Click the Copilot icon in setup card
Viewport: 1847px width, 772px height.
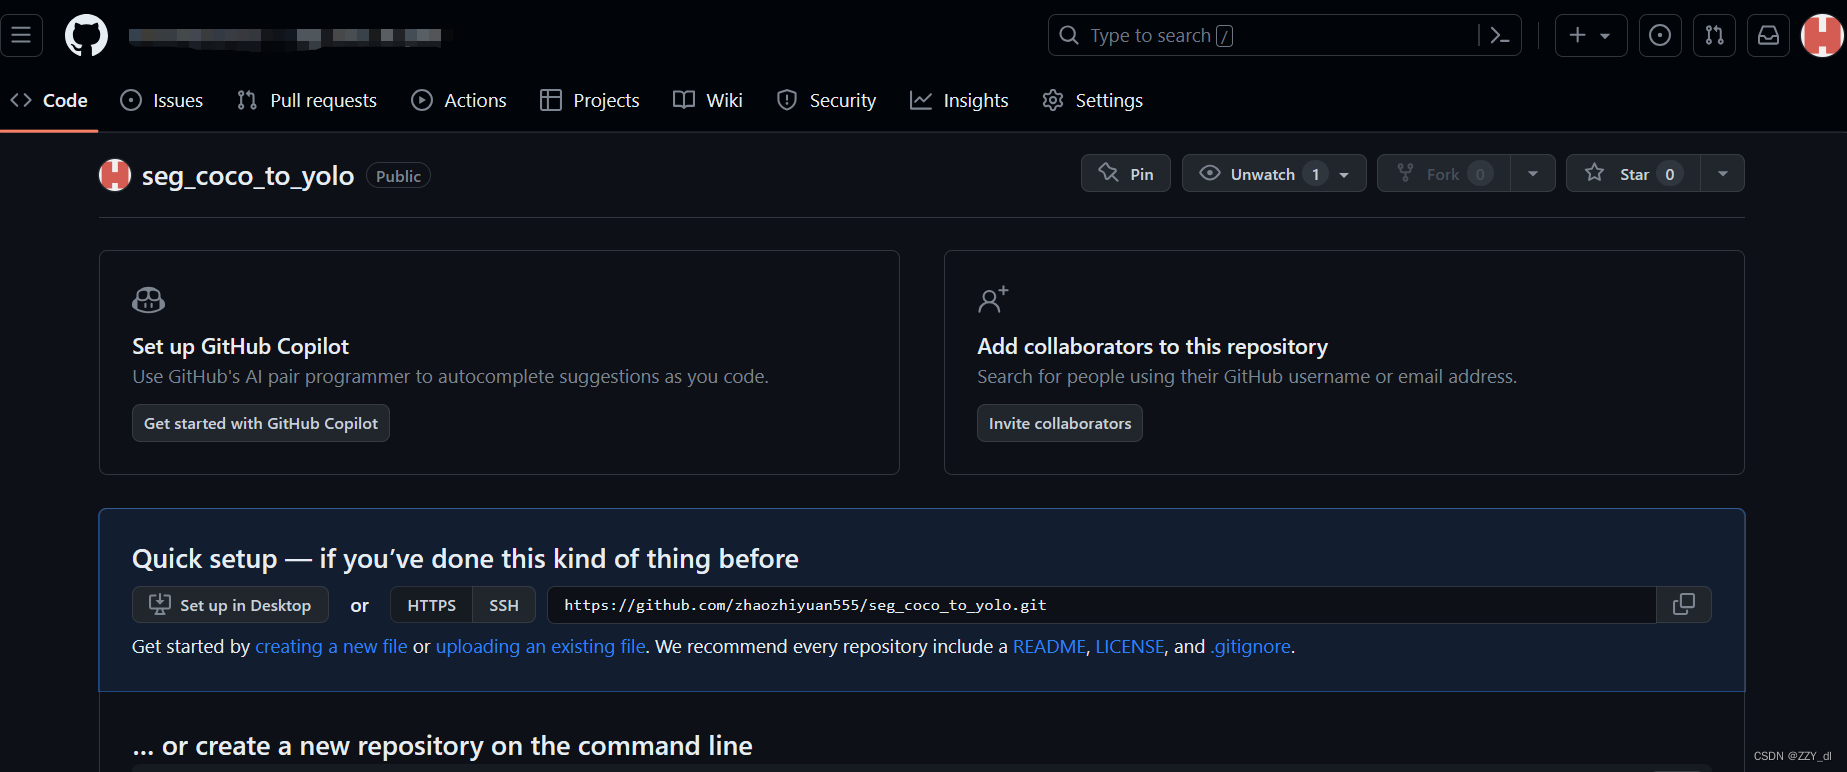148,300
